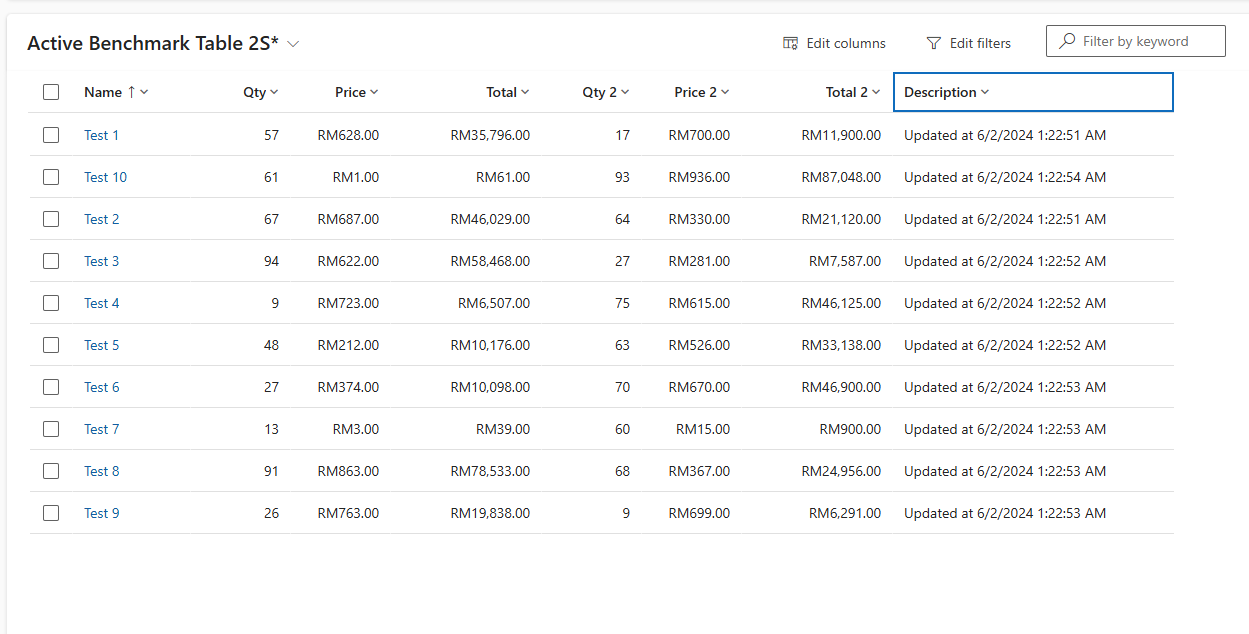
Task: Open the Price 2 column header menu
Action: coord(702,92)
